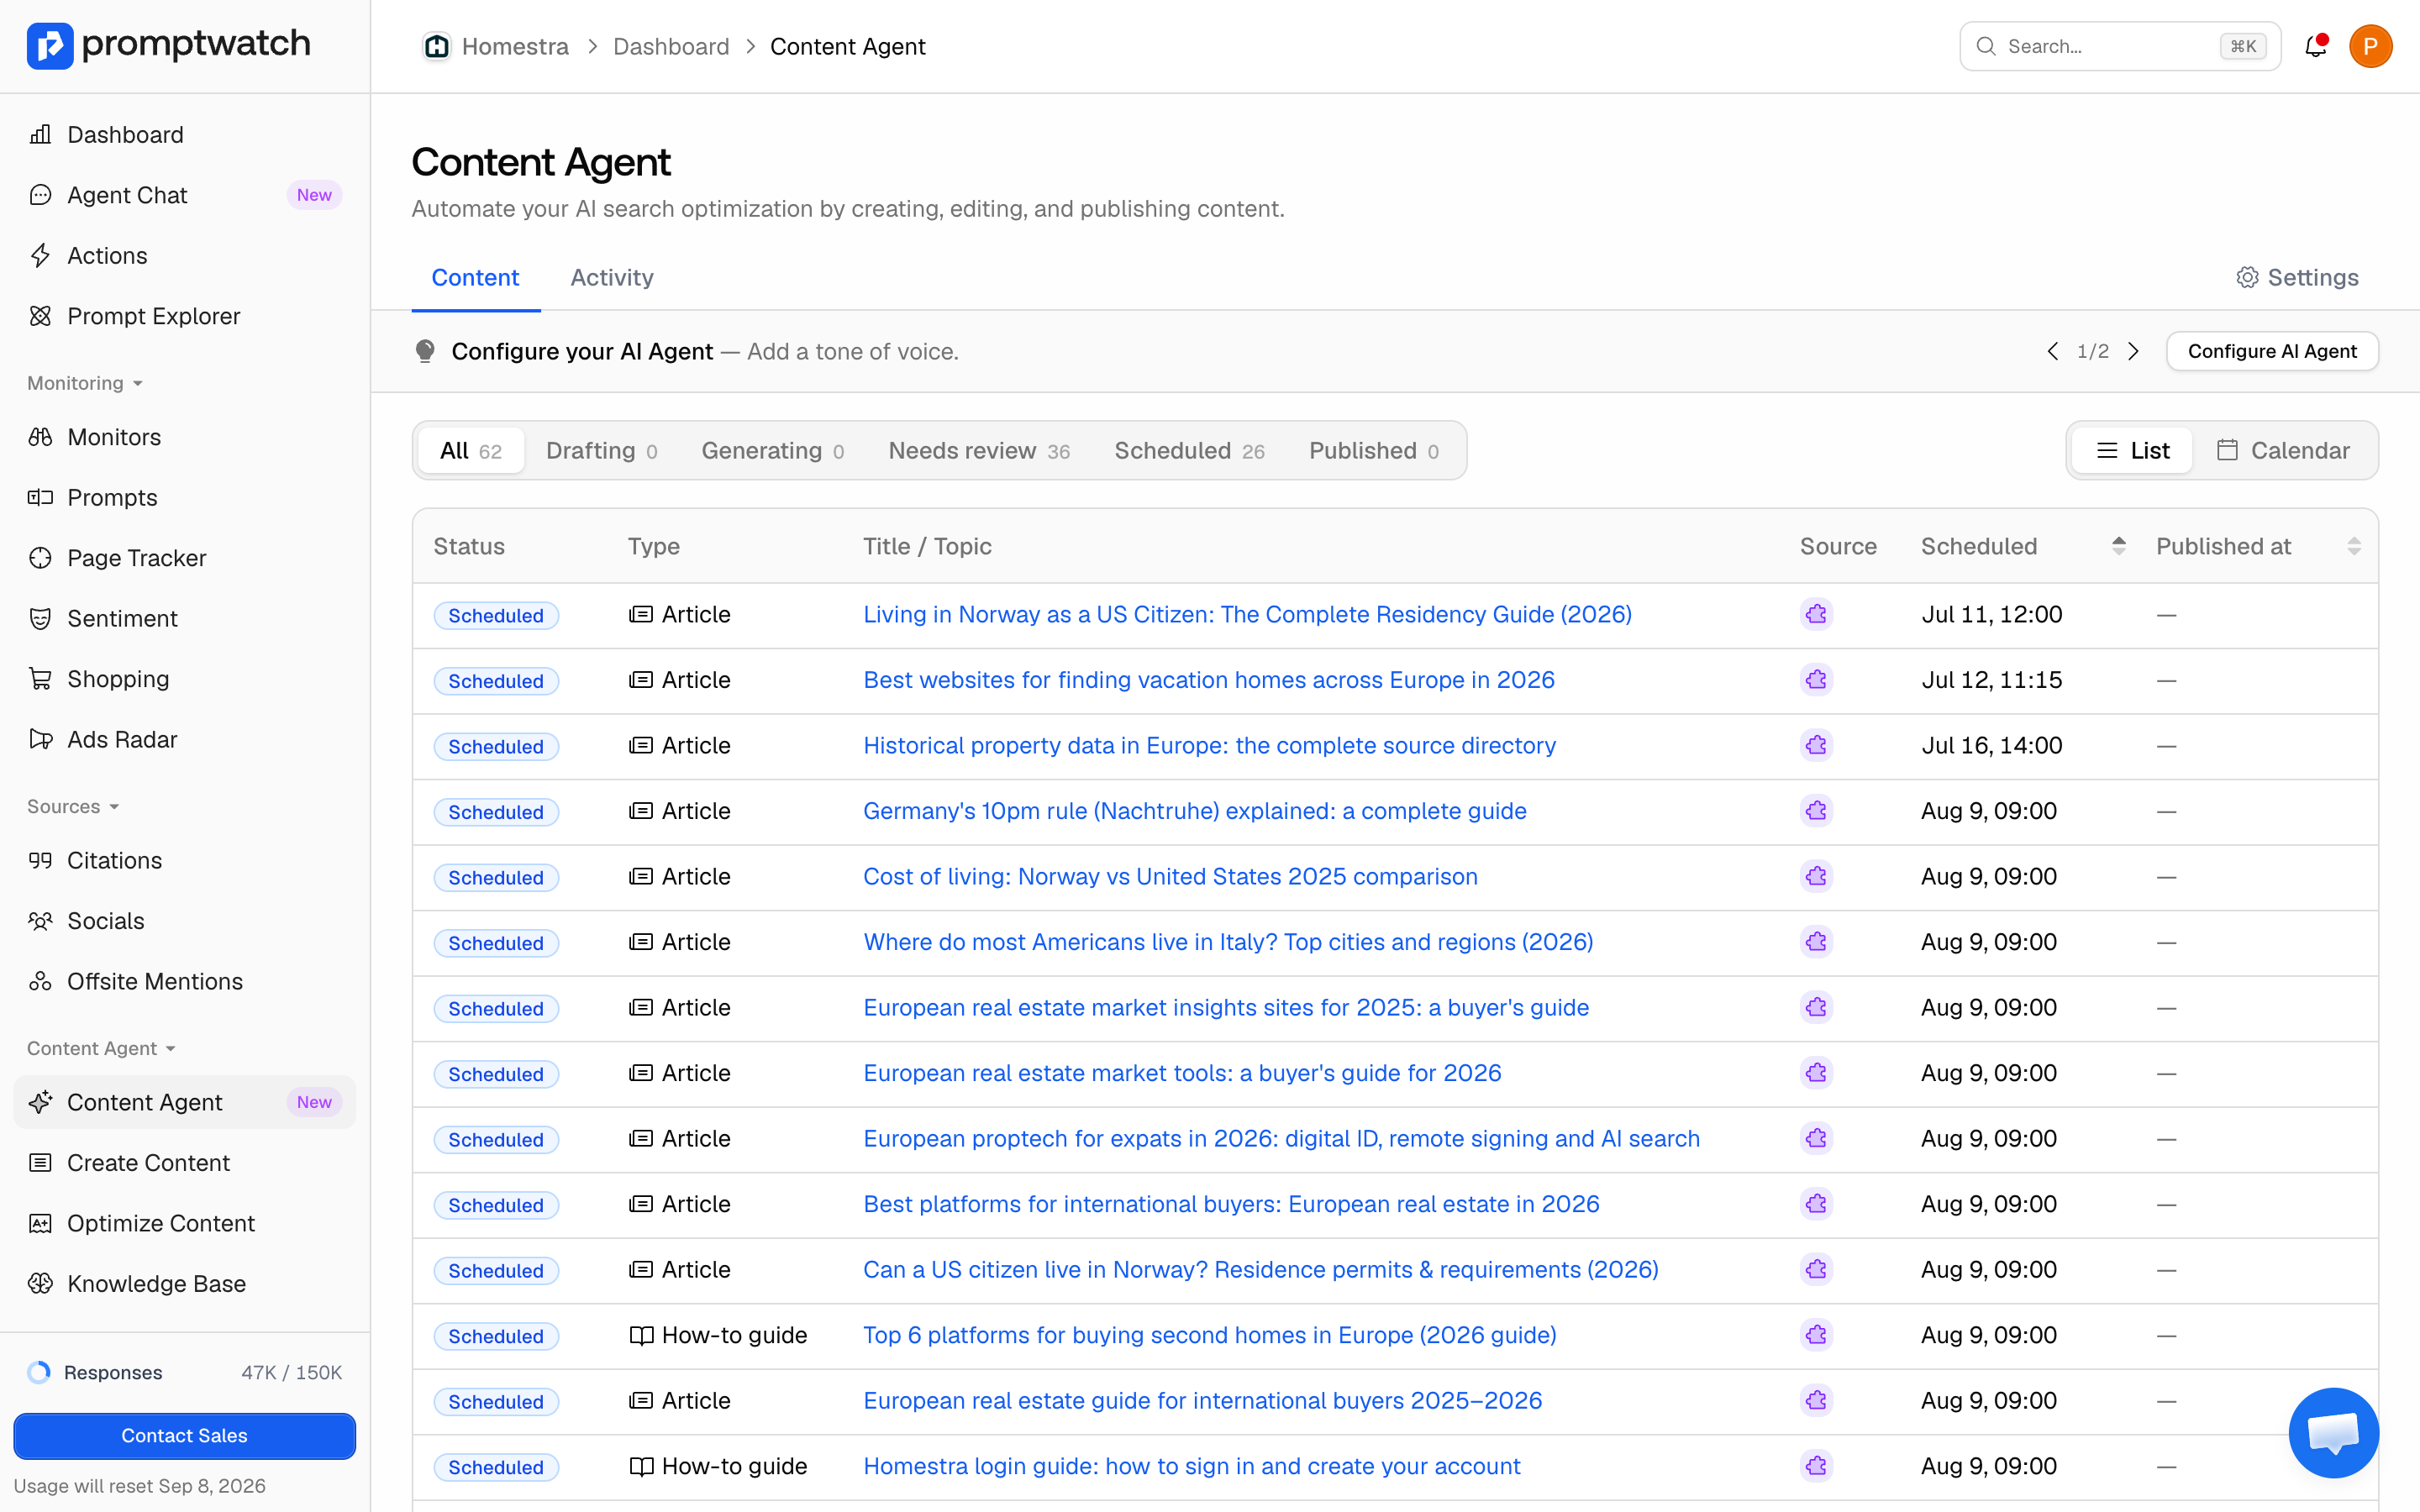
Task: Collapse the Content Agent sidebar section
Action: coord(101,1048)
